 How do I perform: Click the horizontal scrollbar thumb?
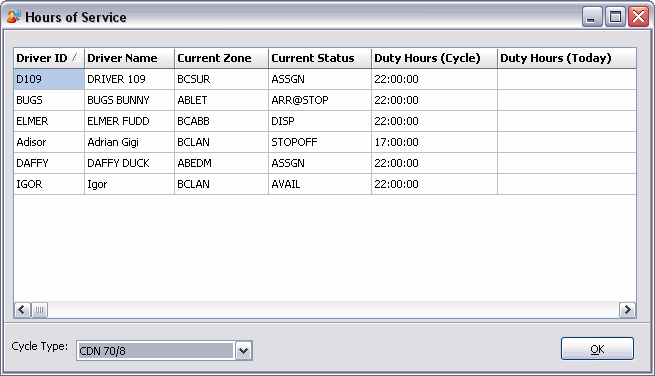point(39,310)
